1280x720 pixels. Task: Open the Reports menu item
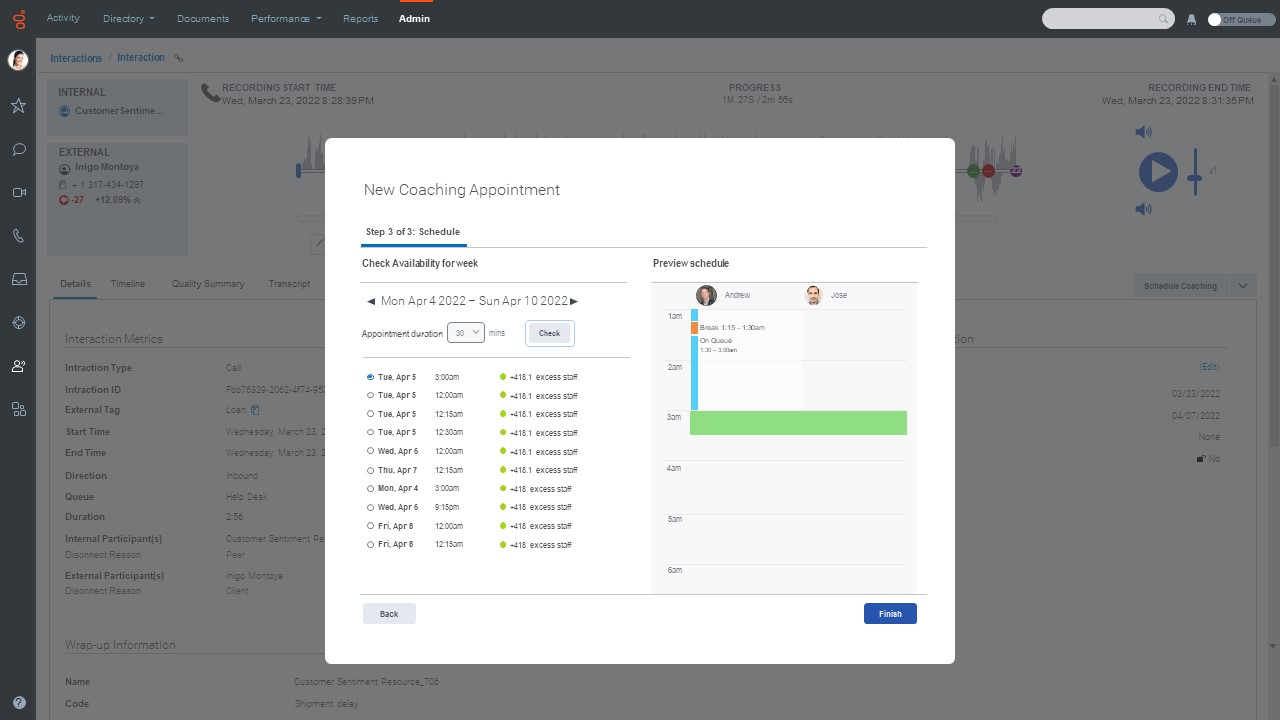click(x=360, y=18)
